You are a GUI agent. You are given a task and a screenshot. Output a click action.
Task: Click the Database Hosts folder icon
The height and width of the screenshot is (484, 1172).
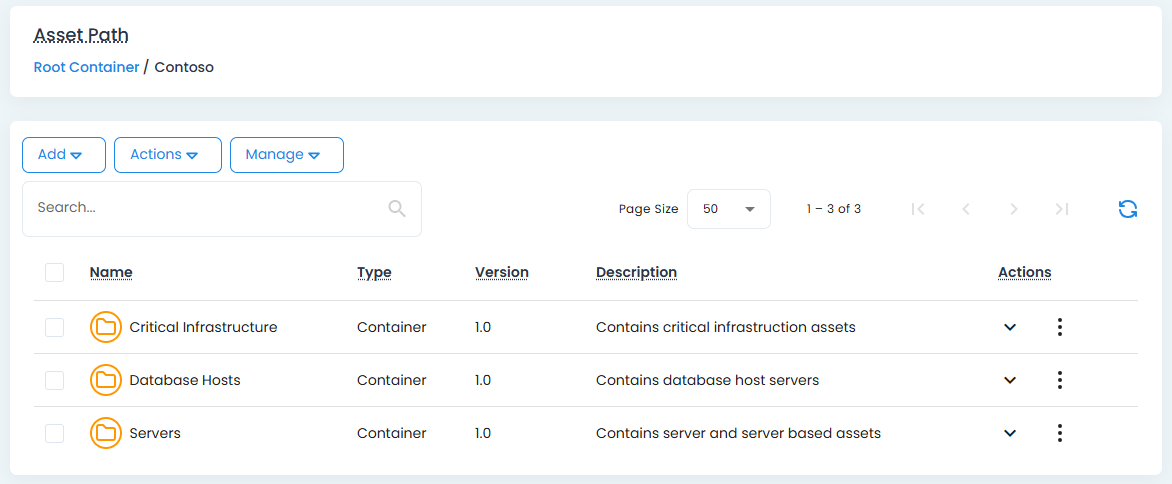pyautogui.click(x=105, y=380)
